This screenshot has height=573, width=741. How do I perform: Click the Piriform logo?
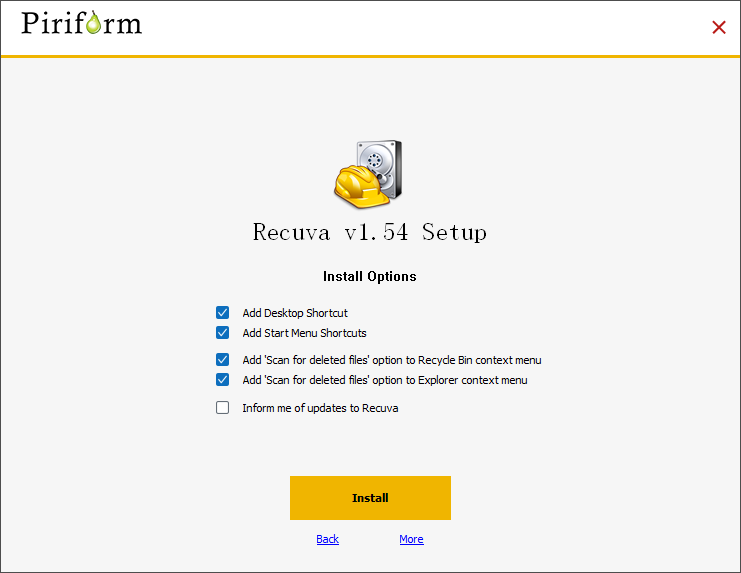tap(81, 23)
